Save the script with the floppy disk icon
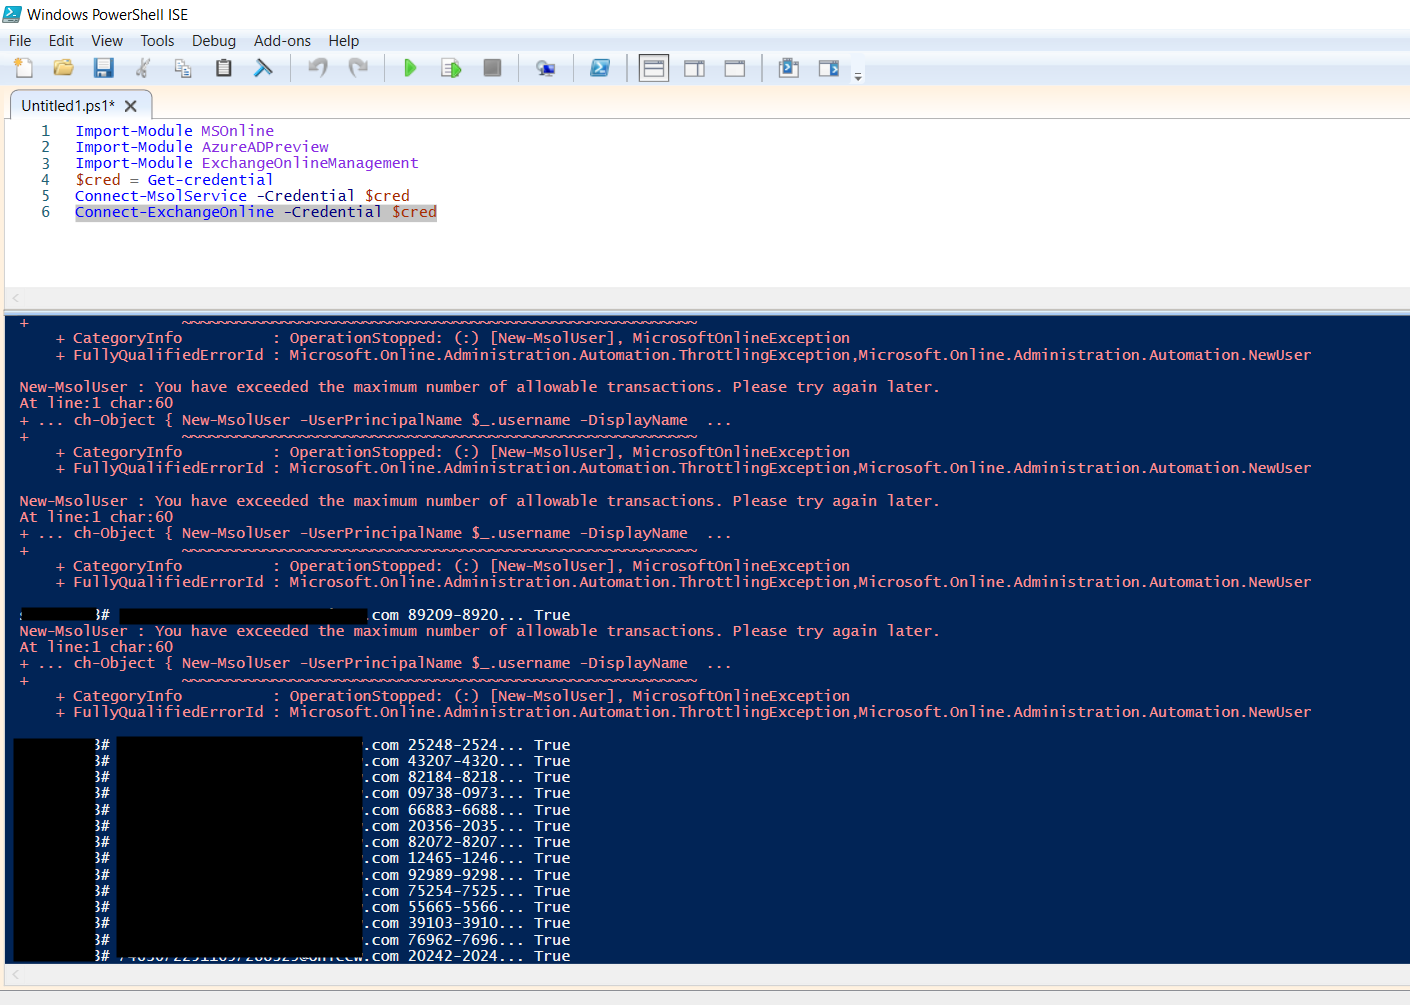Viewport: 1410px width, 1005px height. pos(103,68)
